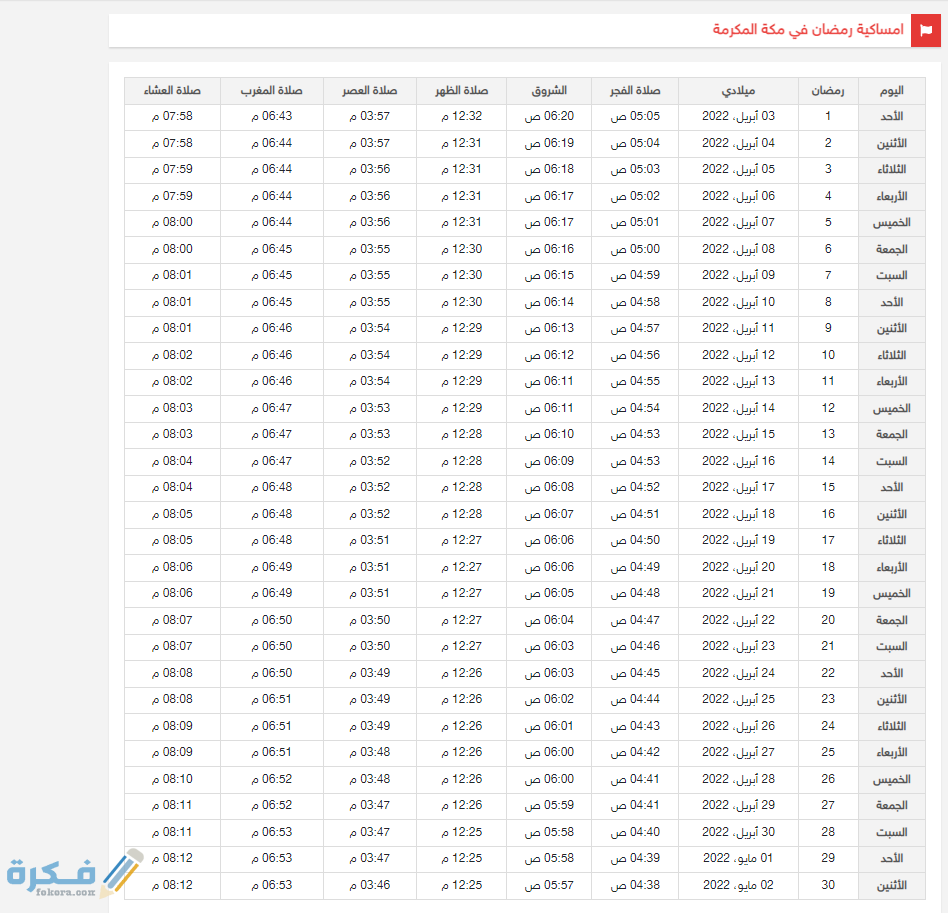Image resolution: width=948 pixels, height=913 pixels.
Task: Select the Dhuhr time 12:32 م cell
Action: pos(461,117)
